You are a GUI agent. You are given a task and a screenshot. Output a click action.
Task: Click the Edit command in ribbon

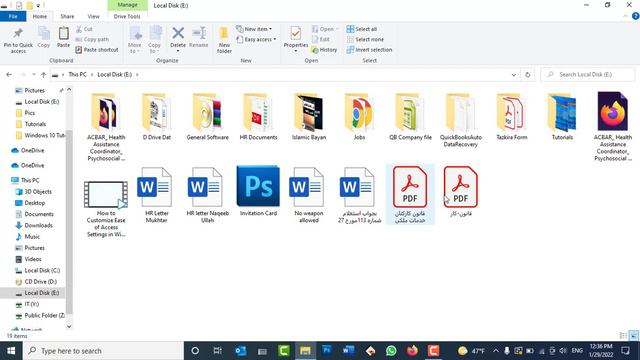point(321,39)
